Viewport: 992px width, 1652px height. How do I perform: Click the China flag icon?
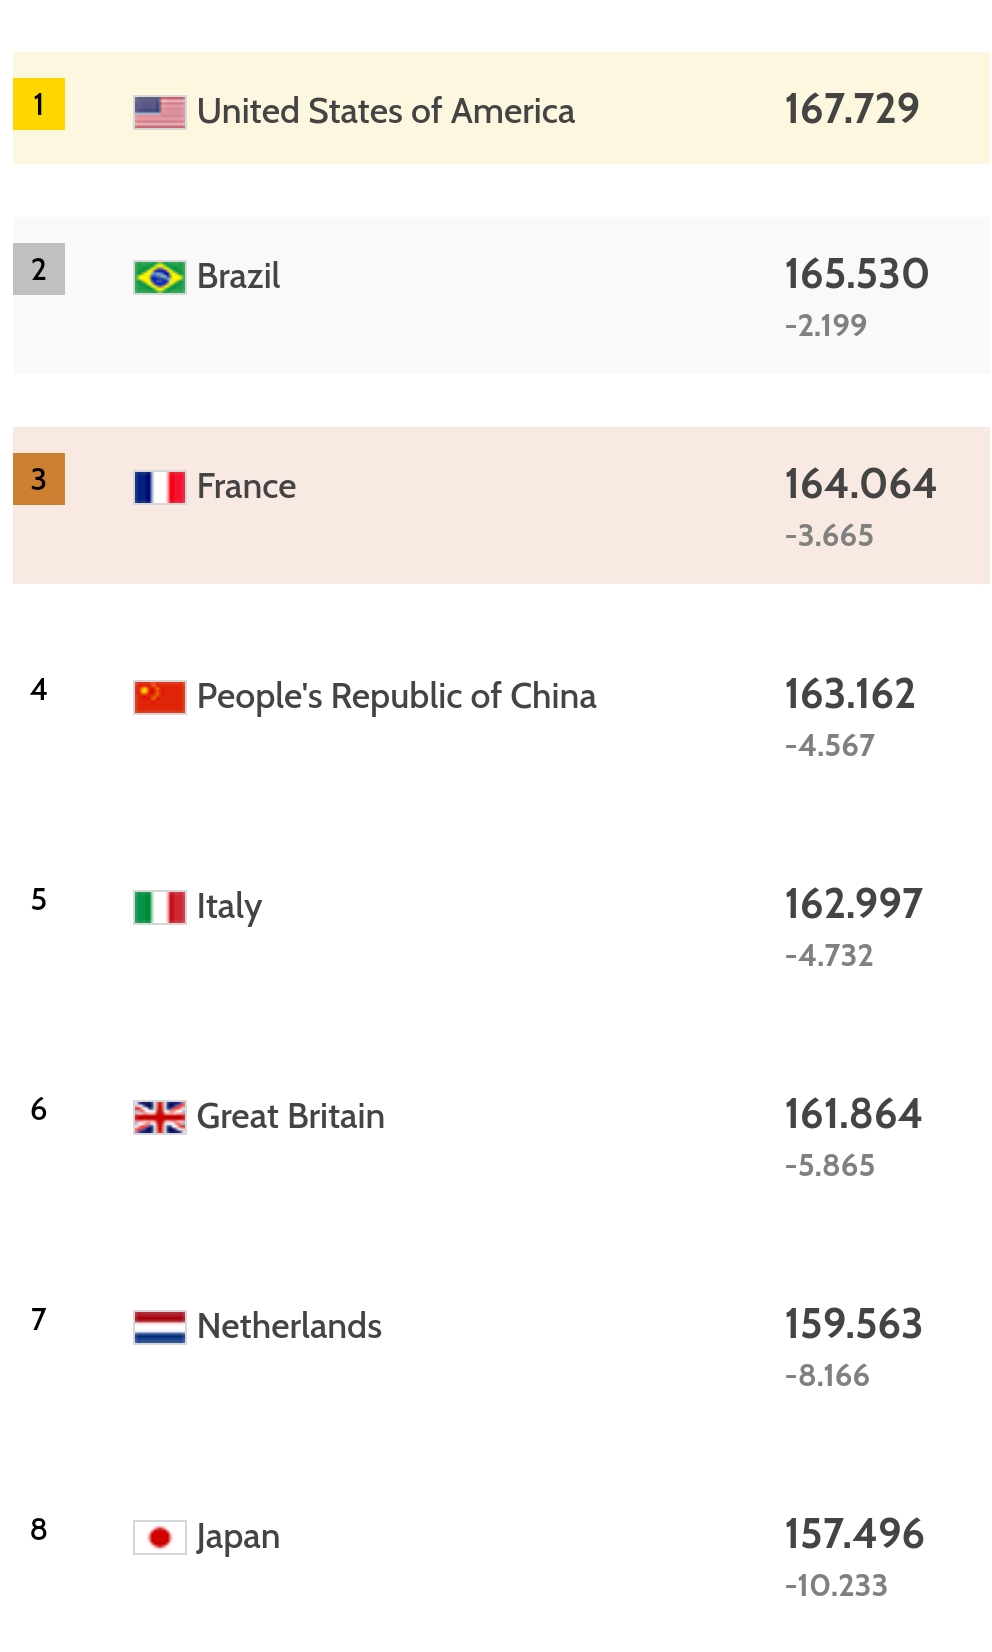point(160,697)
